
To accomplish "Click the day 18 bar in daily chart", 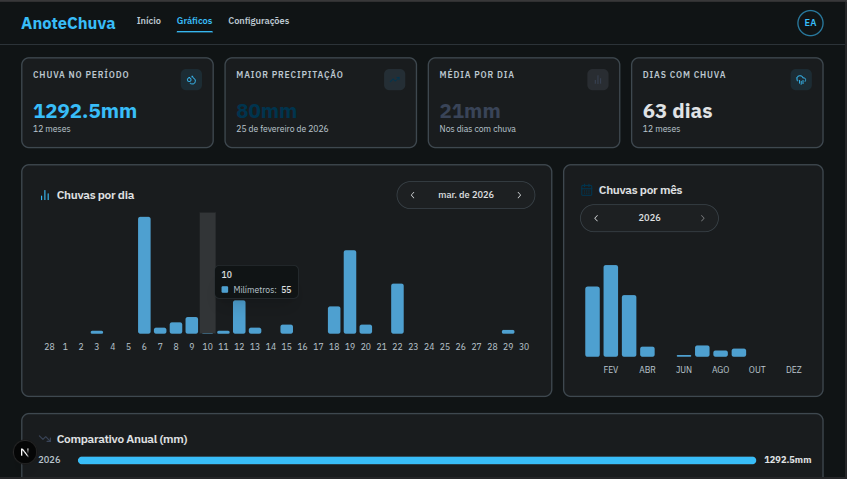I will [x=334, y=320].
